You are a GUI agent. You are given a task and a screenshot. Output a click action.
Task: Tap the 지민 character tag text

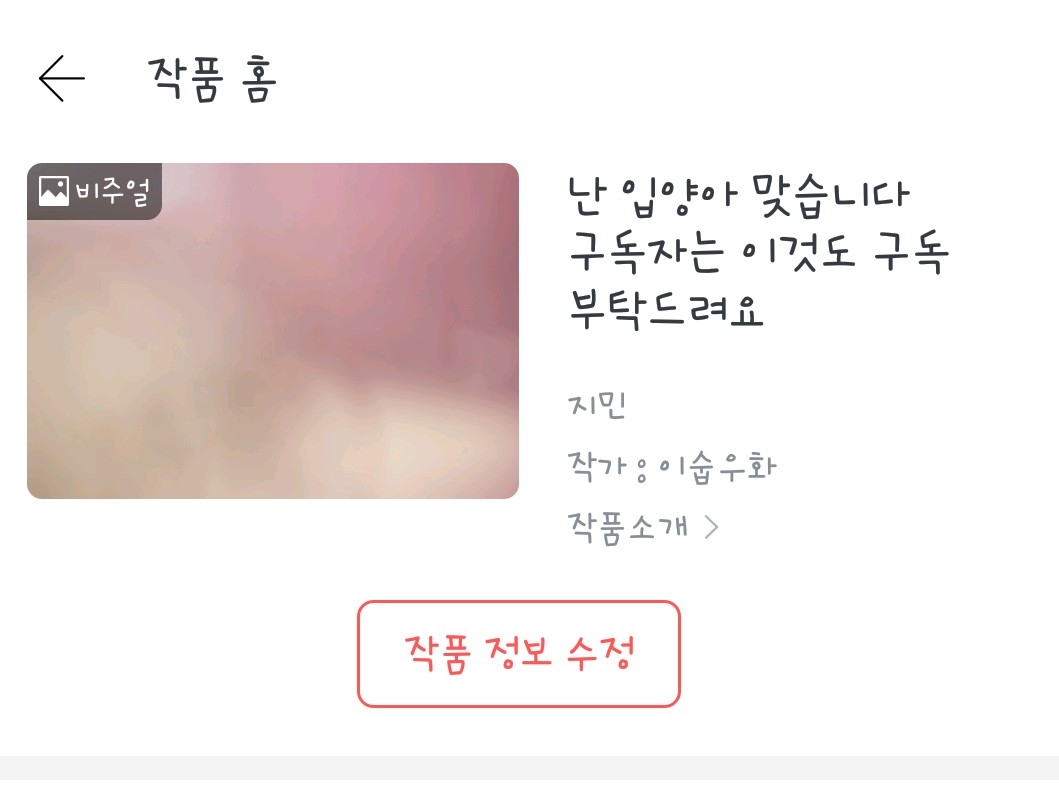pyautogui.click(x=597, y=405)
